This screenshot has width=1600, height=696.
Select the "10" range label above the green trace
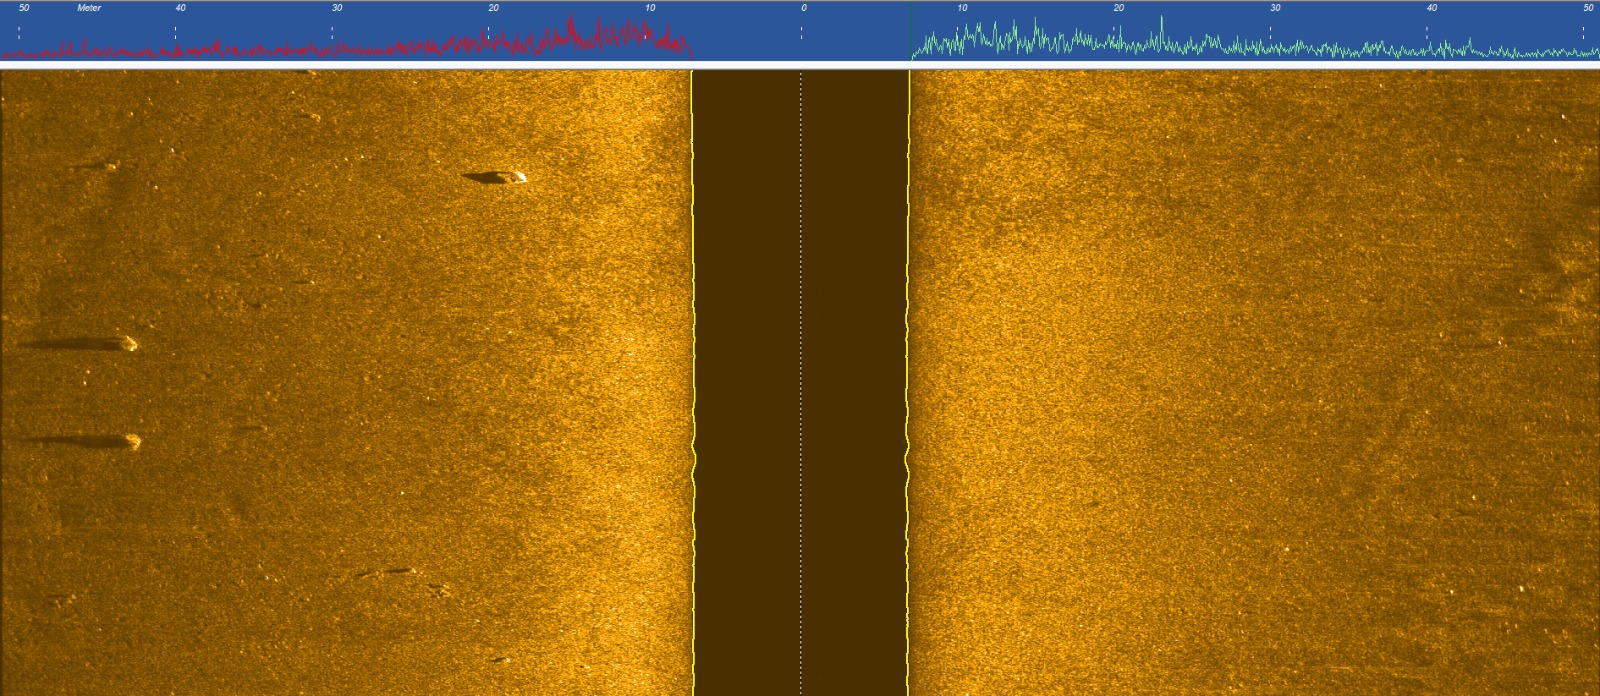click(x=962, y=8)
